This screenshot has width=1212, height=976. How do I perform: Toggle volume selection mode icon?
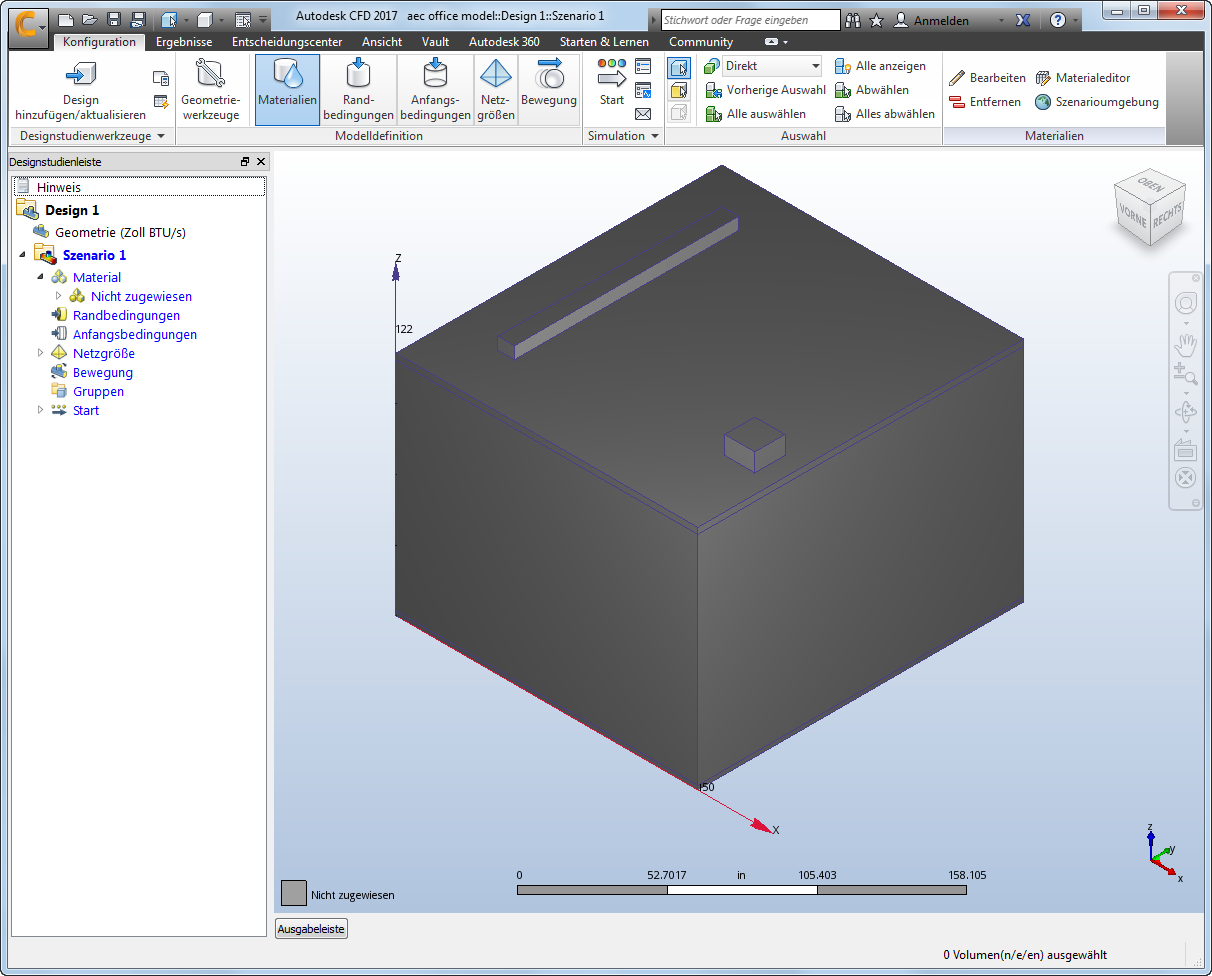[x=679, y=67]
